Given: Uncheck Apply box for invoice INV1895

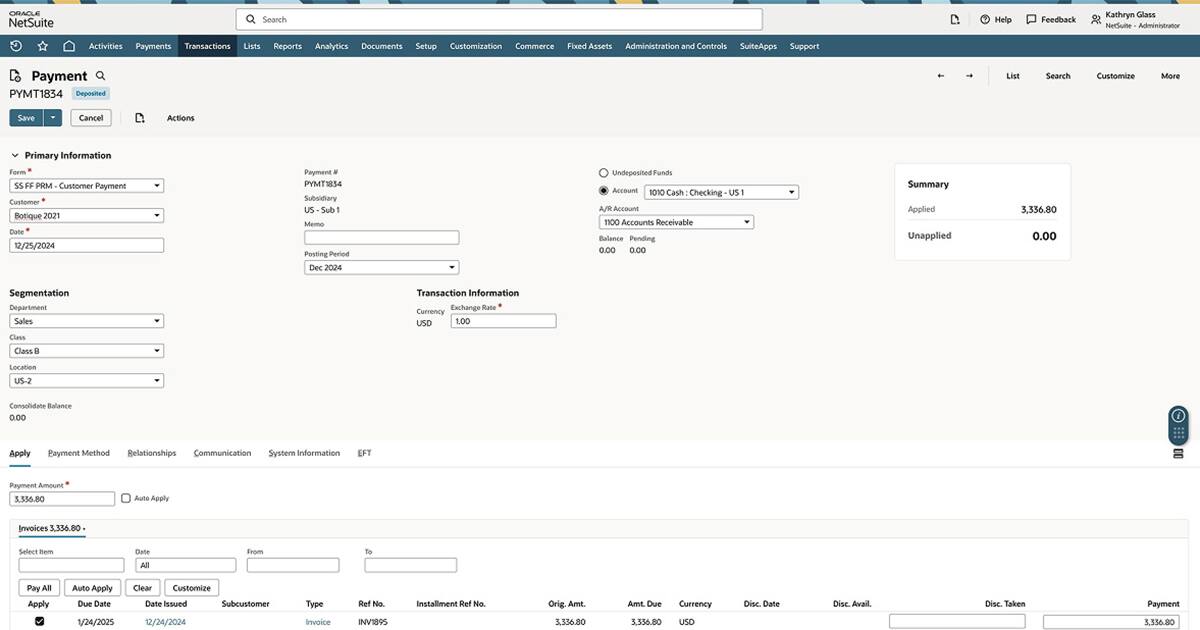Looking at the screenshot, I should pyautogui.click(x=39, y=621).
